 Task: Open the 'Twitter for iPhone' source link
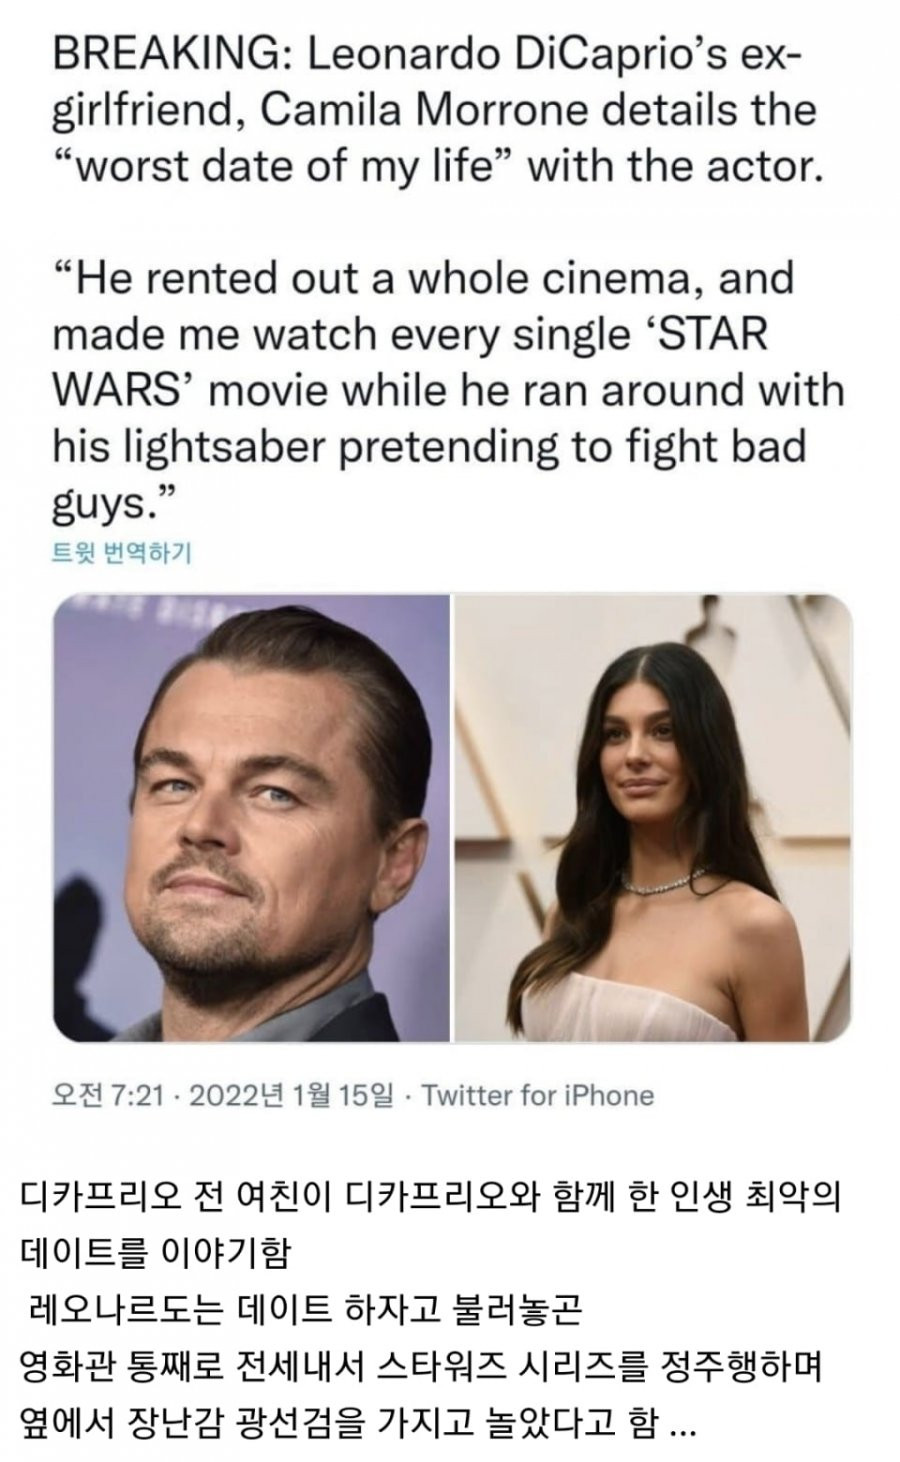click(x=538, y=1095)
